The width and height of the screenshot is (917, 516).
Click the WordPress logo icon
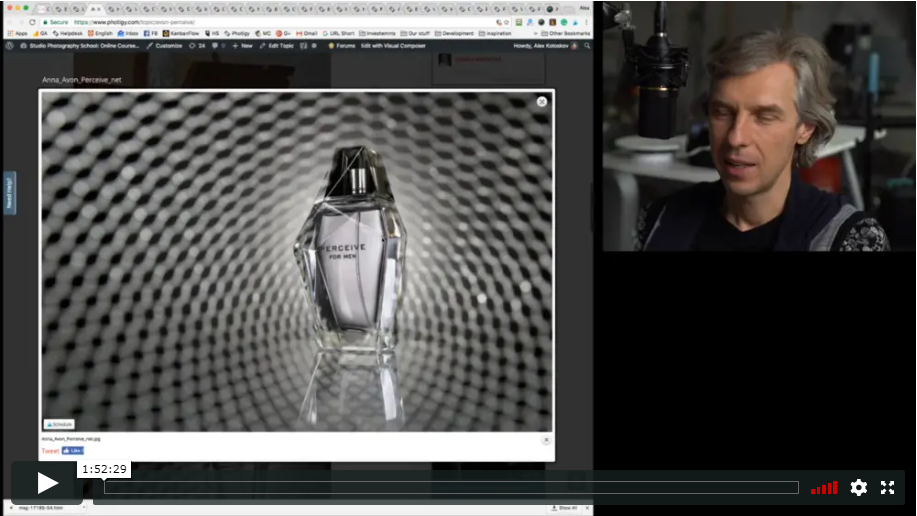10,46
